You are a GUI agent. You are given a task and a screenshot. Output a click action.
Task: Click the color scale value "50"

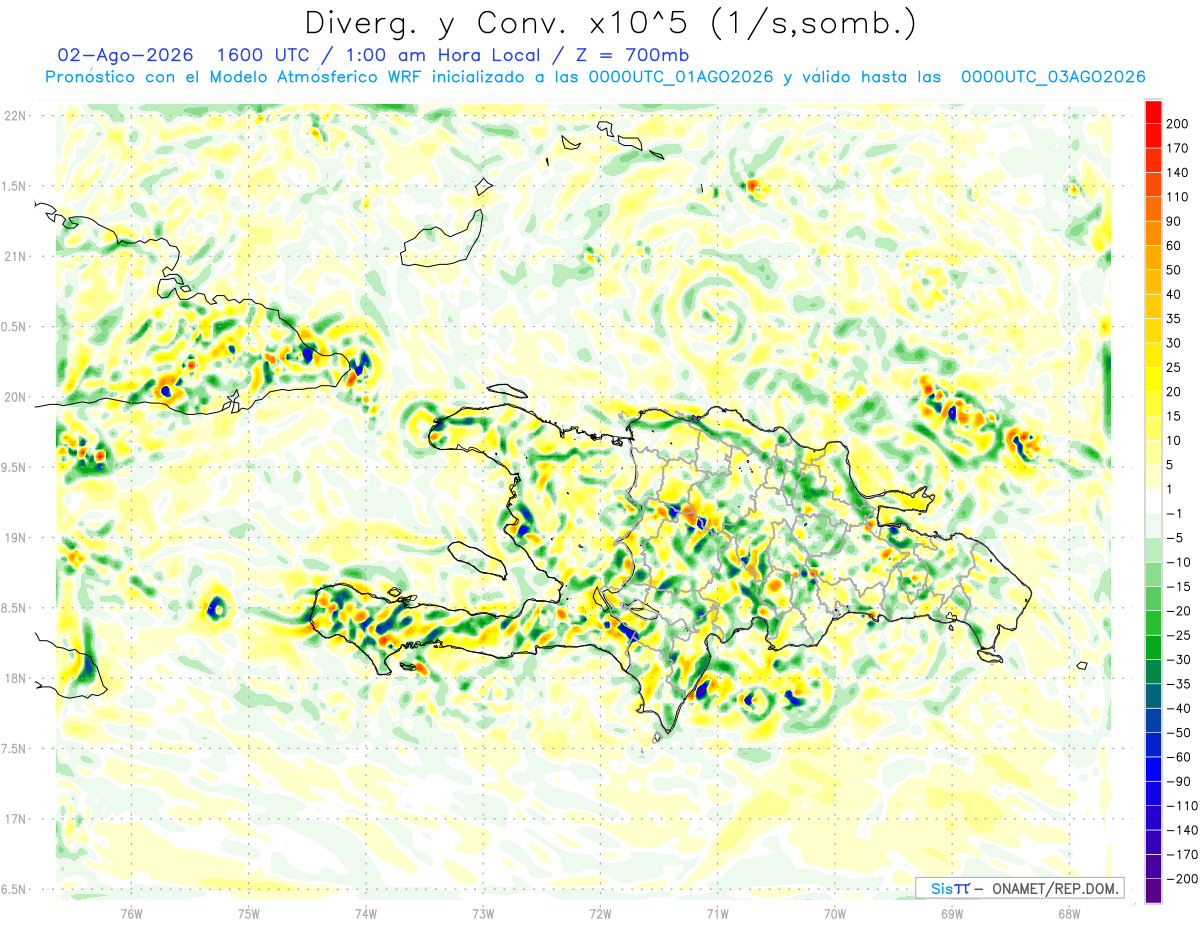pos(1175,270)
